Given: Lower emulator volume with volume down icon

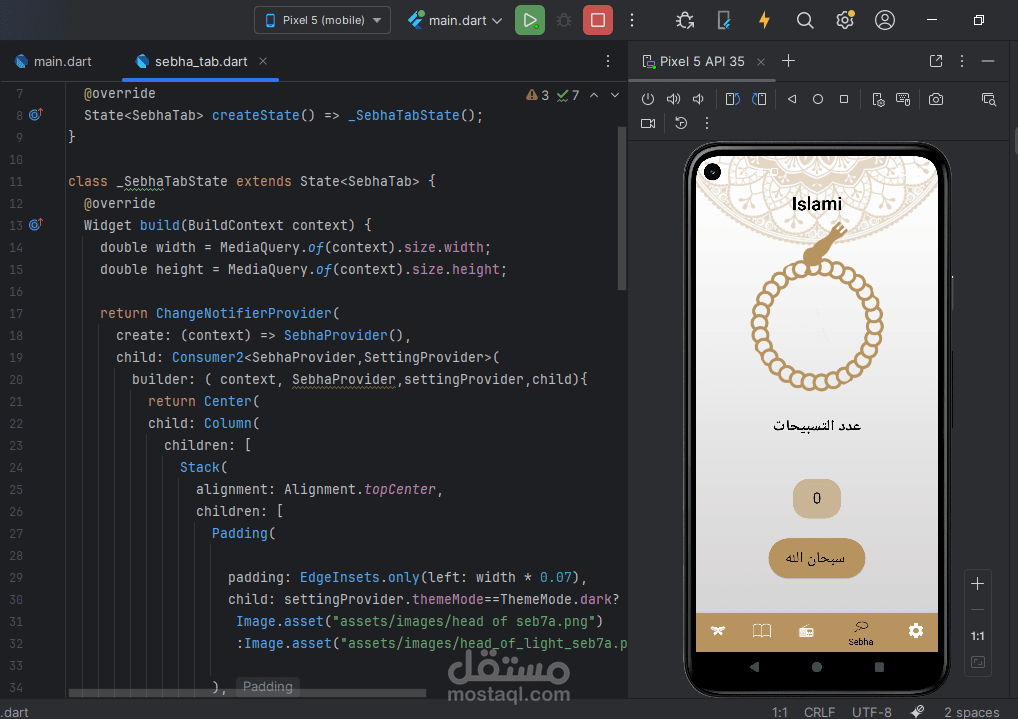Looking at the screenshot, I should click(x=699, y=99).
